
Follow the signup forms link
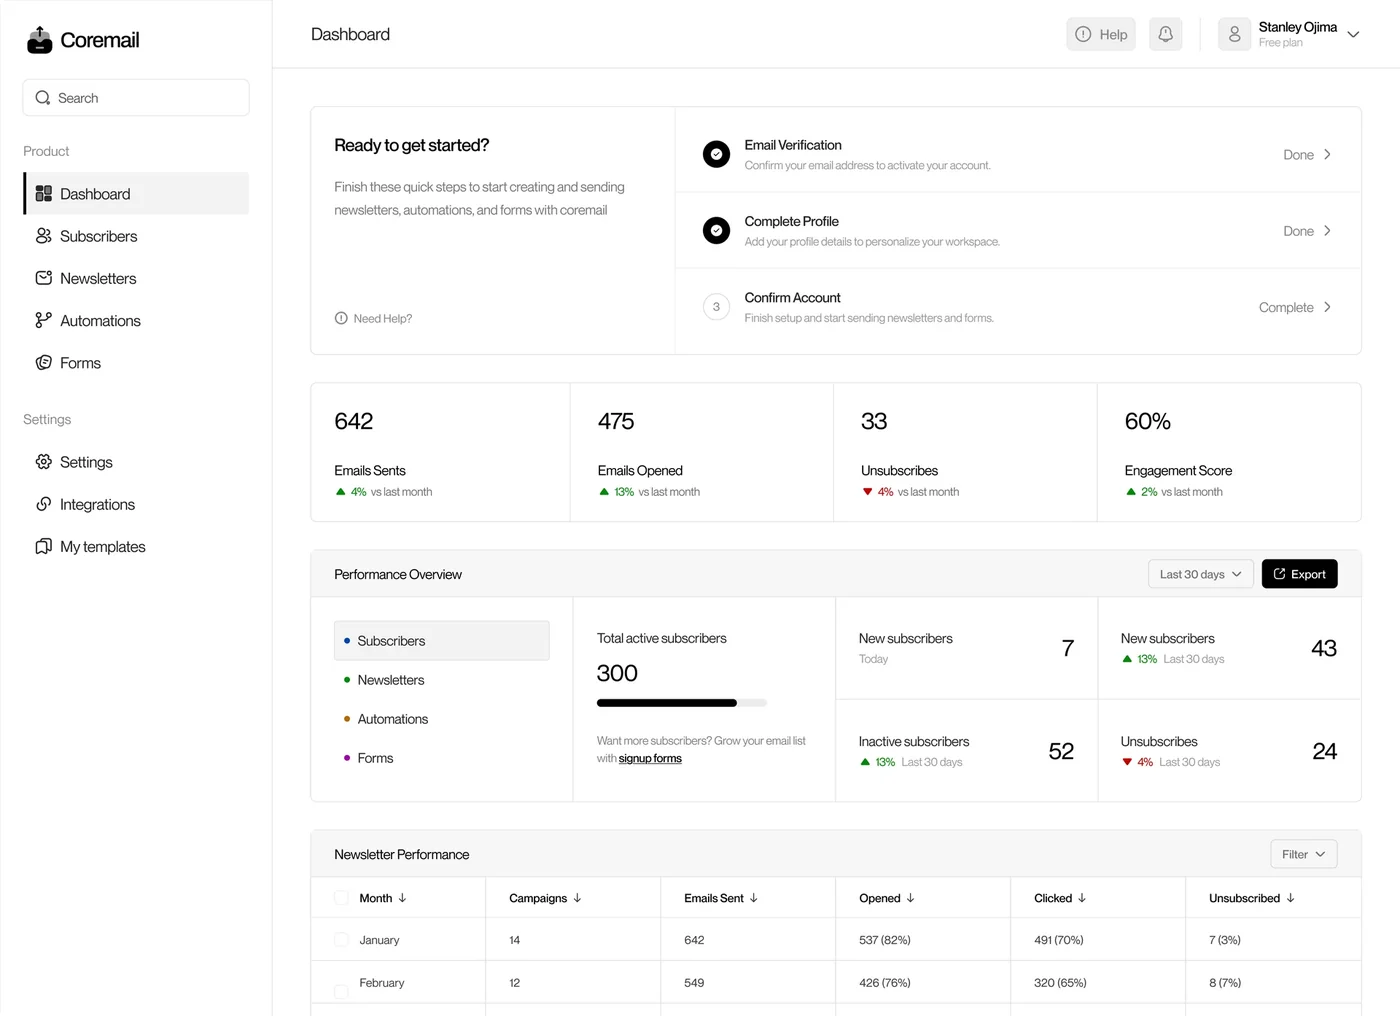coord(650,758)
